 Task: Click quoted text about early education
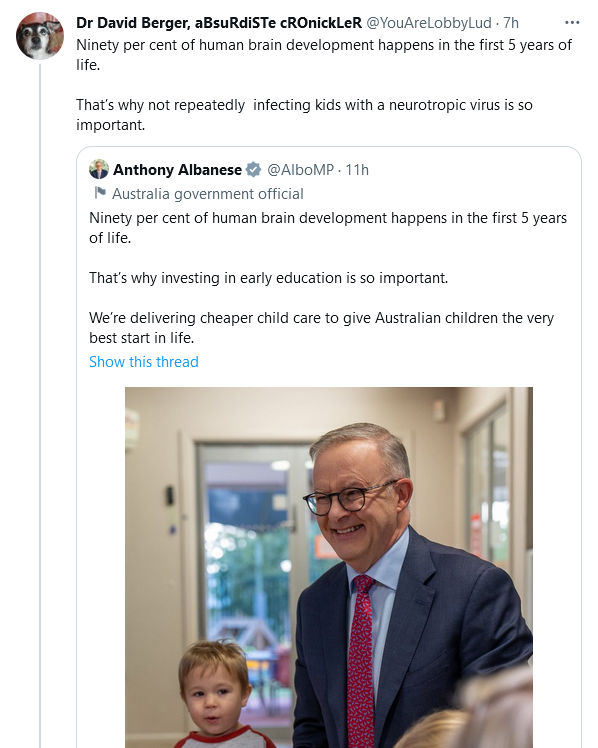coord(268,278)
